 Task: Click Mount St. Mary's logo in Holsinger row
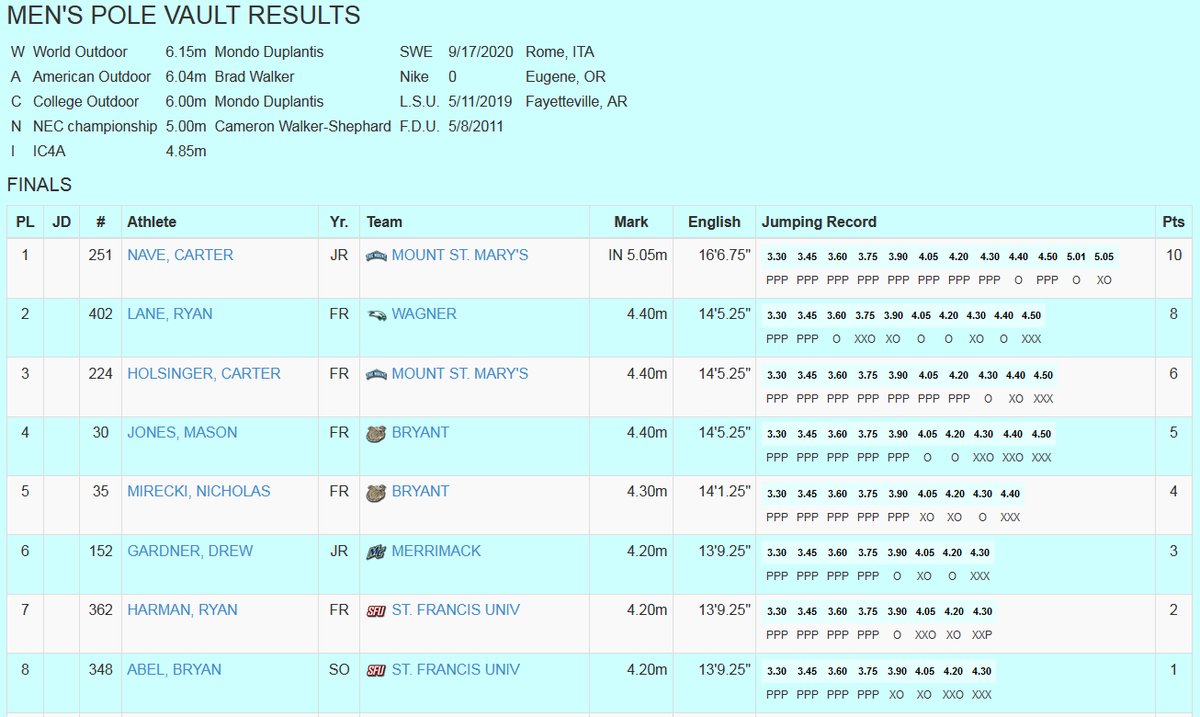tap(376, 374)
